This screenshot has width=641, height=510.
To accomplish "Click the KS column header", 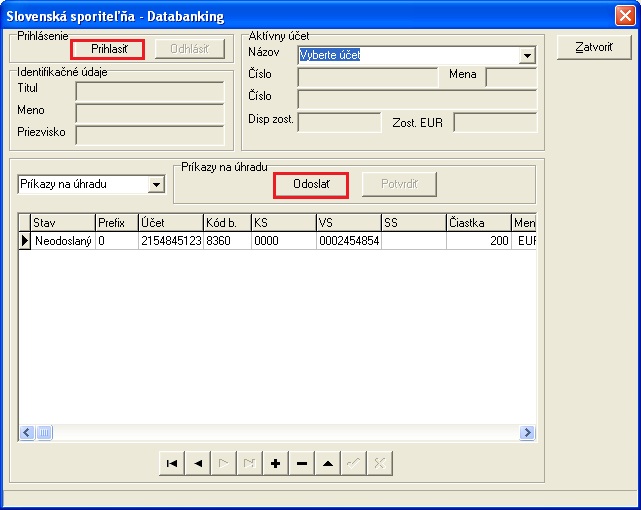I will coord(284,223).
